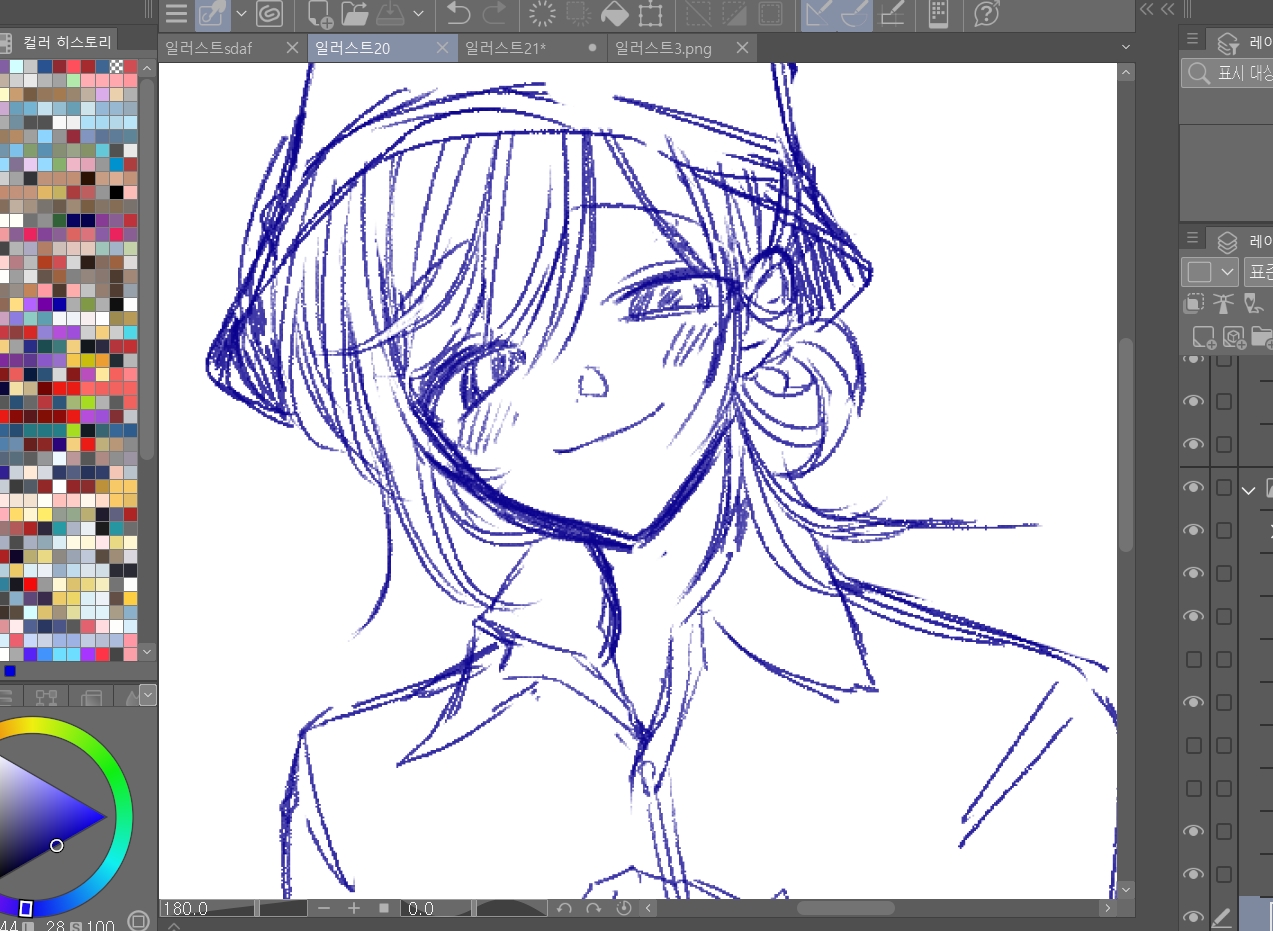The height and width of the screenshot is (931, 1273).
Task: Hide the layer with the pencil edit mark
Action: (x=1193, y=917)
